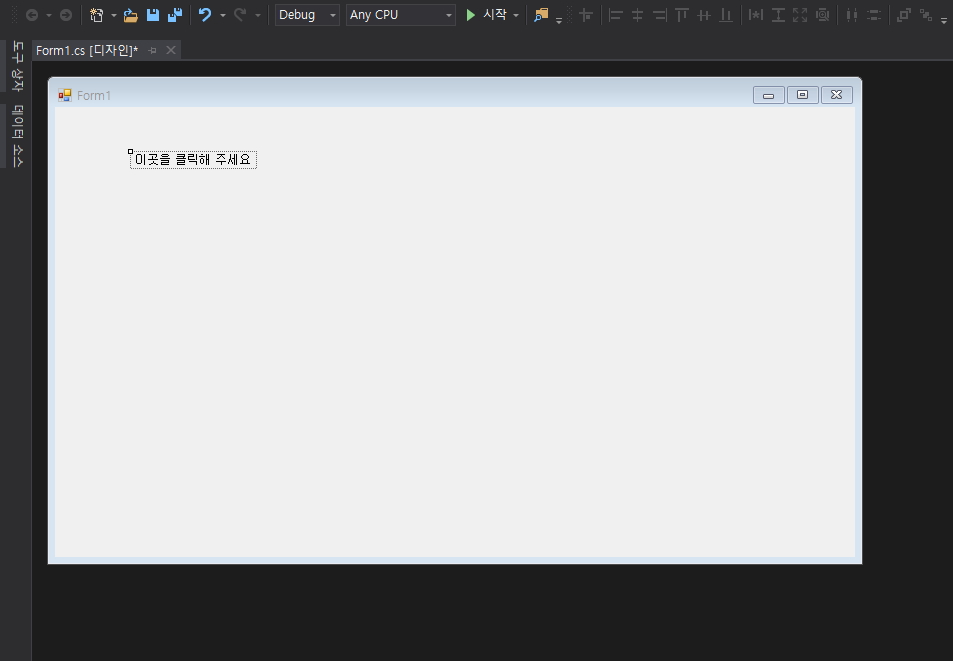Click the Align to Grid icon
Screen dimensions: 953x661
[586, 15]
